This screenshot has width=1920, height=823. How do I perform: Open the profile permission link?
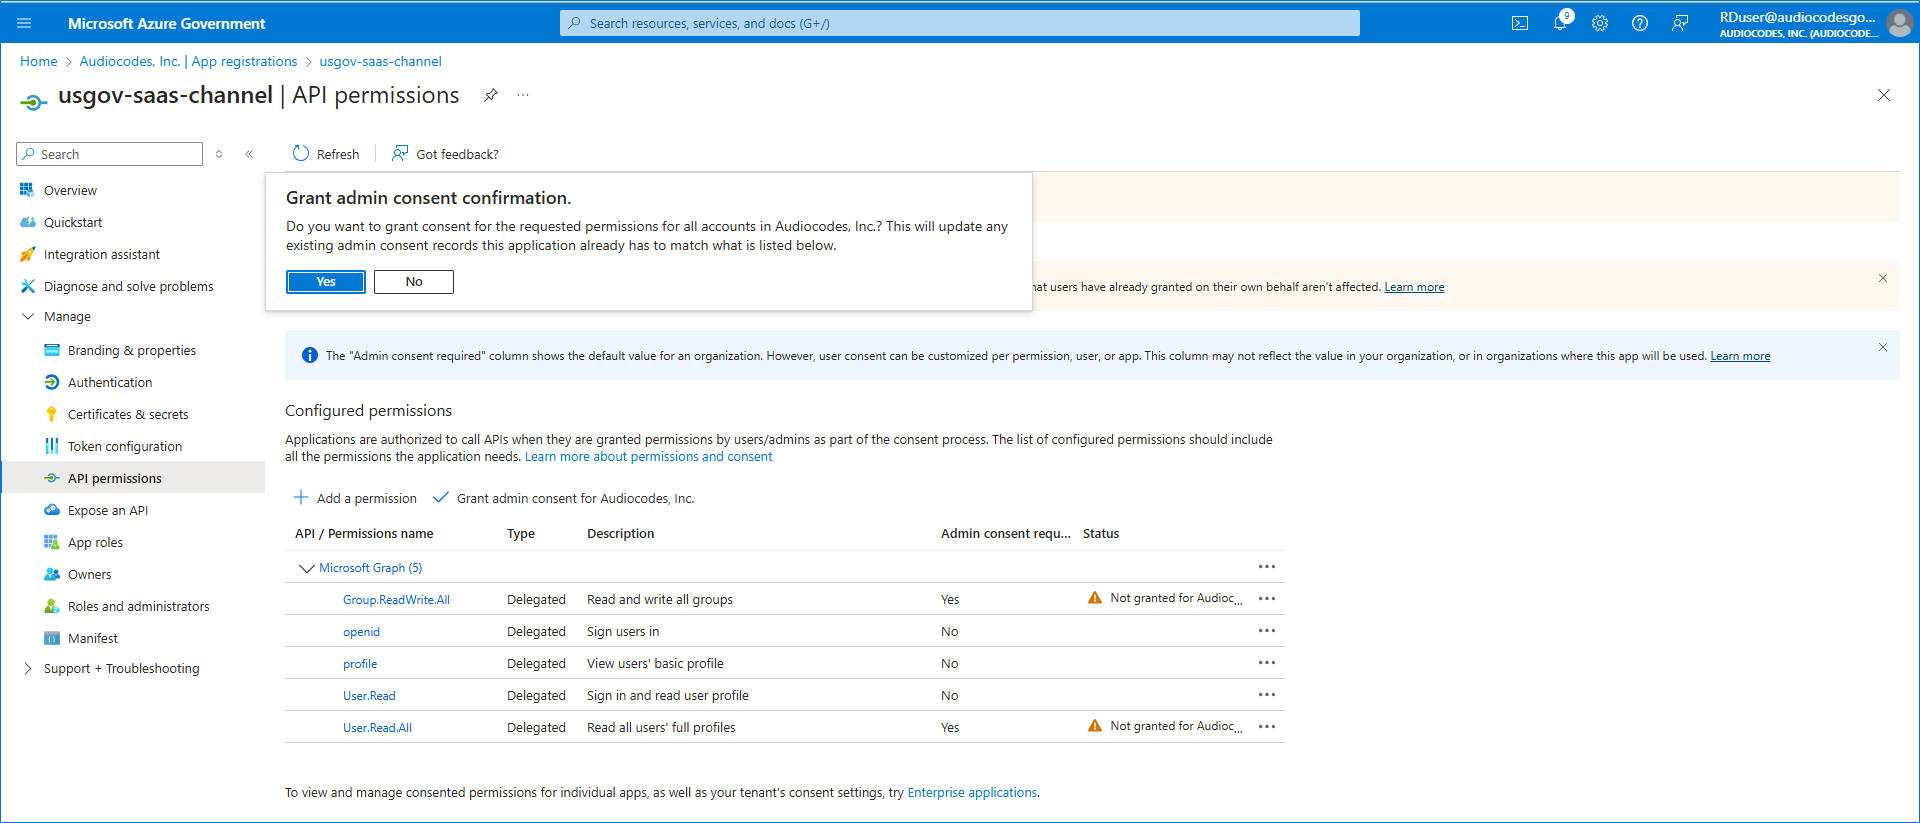click(x=360, y=663)
